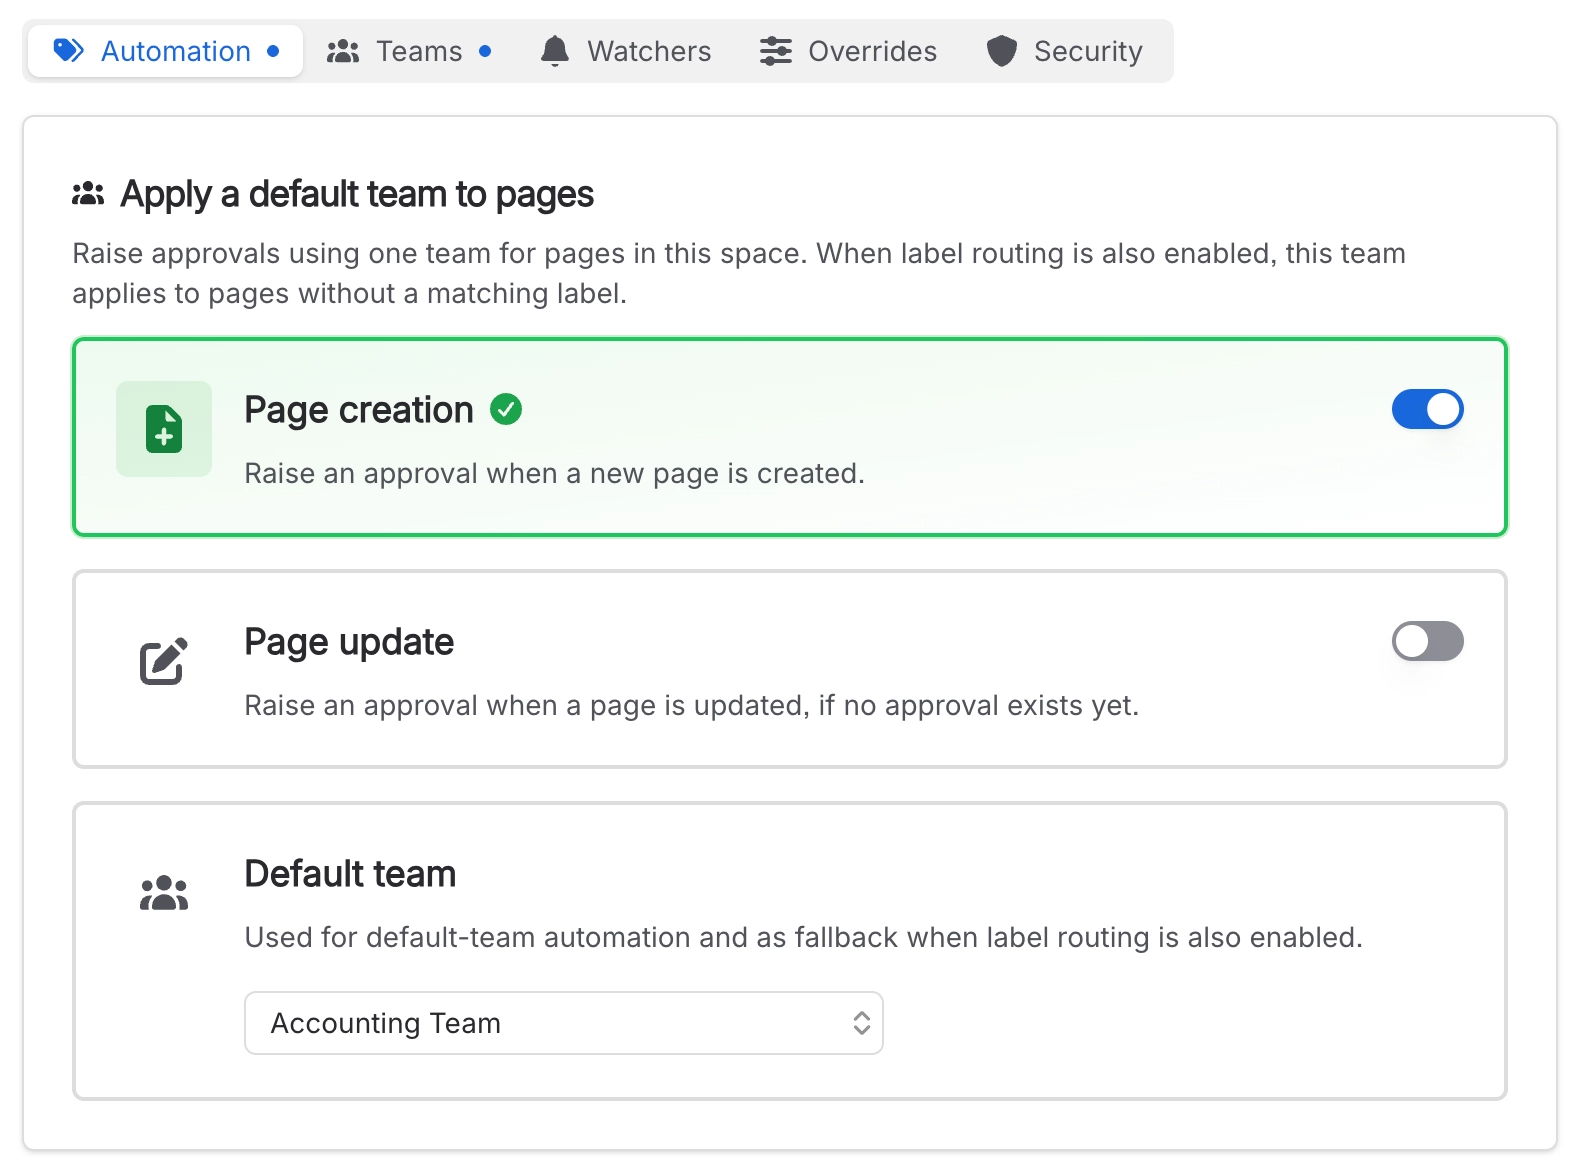
Task: Go to the Overrides tab
Action: coord(848,51)
